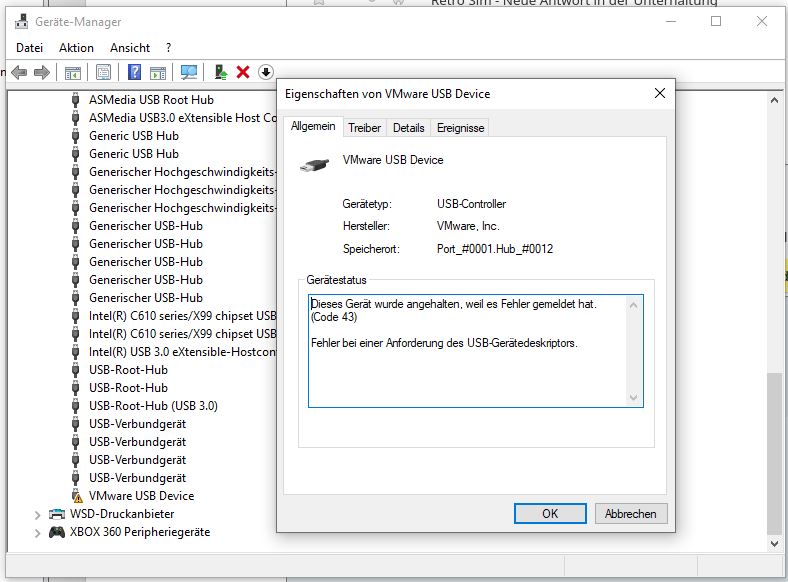Open the Properties toolbar icon
The height and width of the screenshot is (582, 788).
tap(104, 72)
